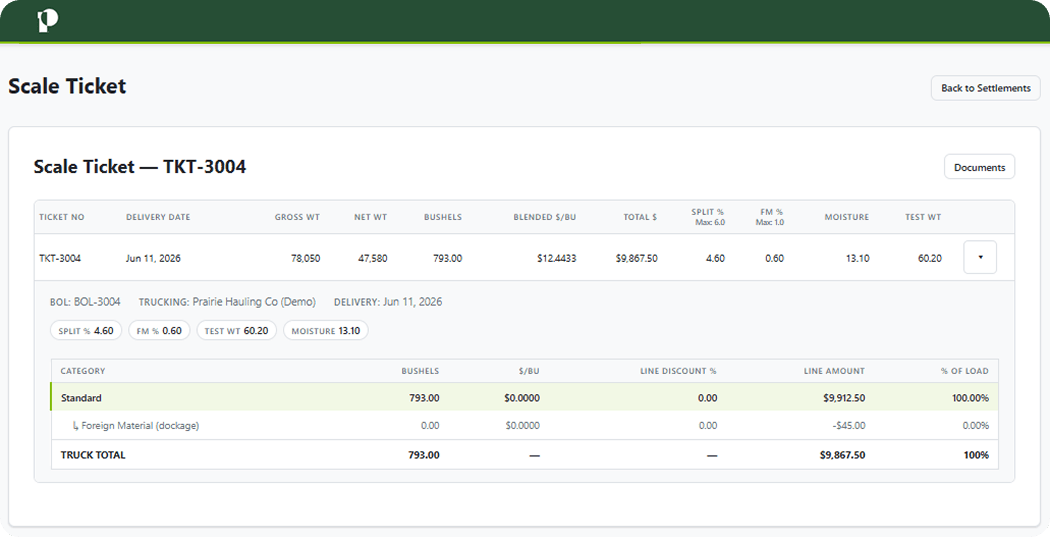
Task: Click the MOISTURE 13.10 pill
Action: pyautogui.click(x=325, y=331)
